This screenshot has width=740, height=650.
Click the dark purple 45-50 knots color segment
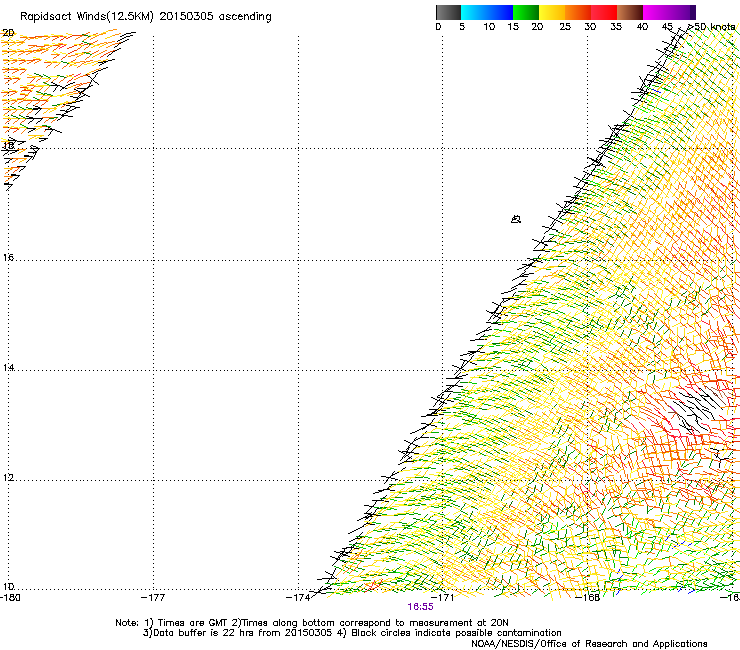tap(682, 12)
